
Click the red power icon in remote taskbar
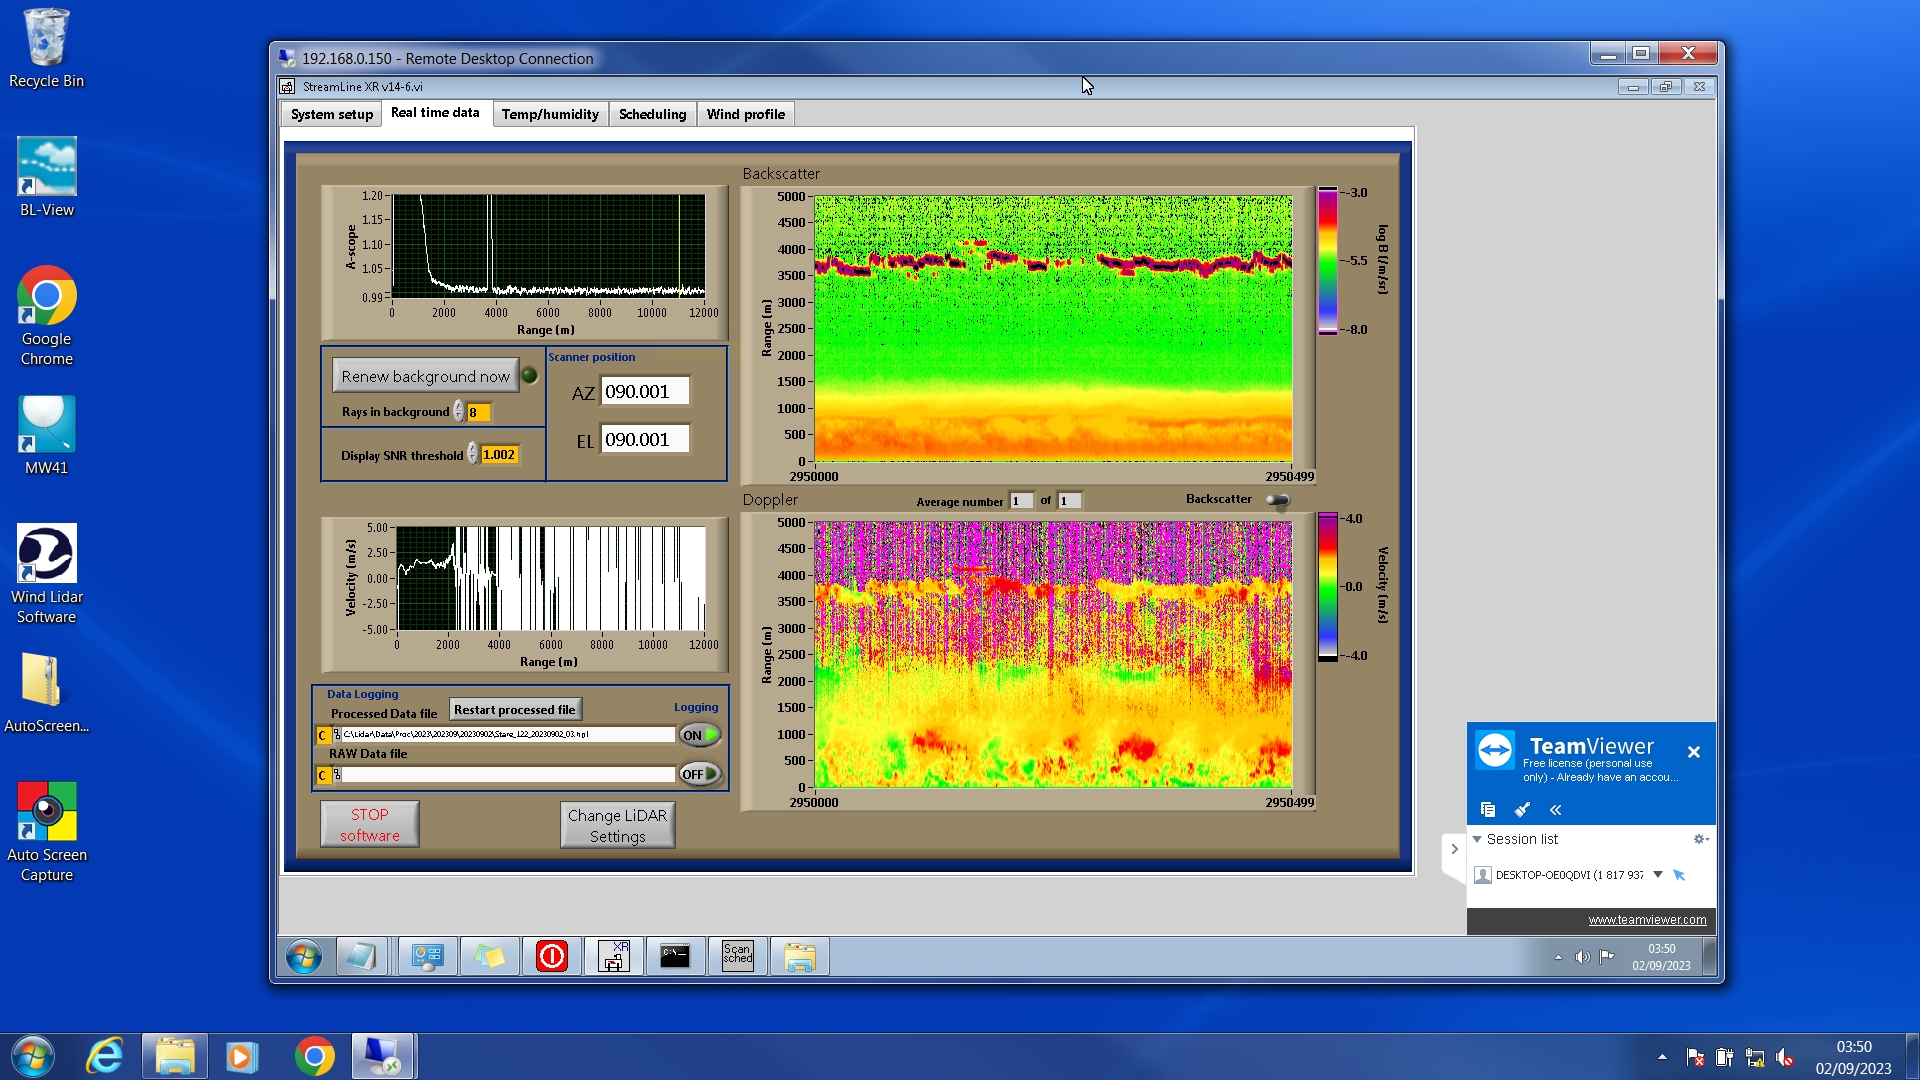pyautogui.click(x=552, y=956)
